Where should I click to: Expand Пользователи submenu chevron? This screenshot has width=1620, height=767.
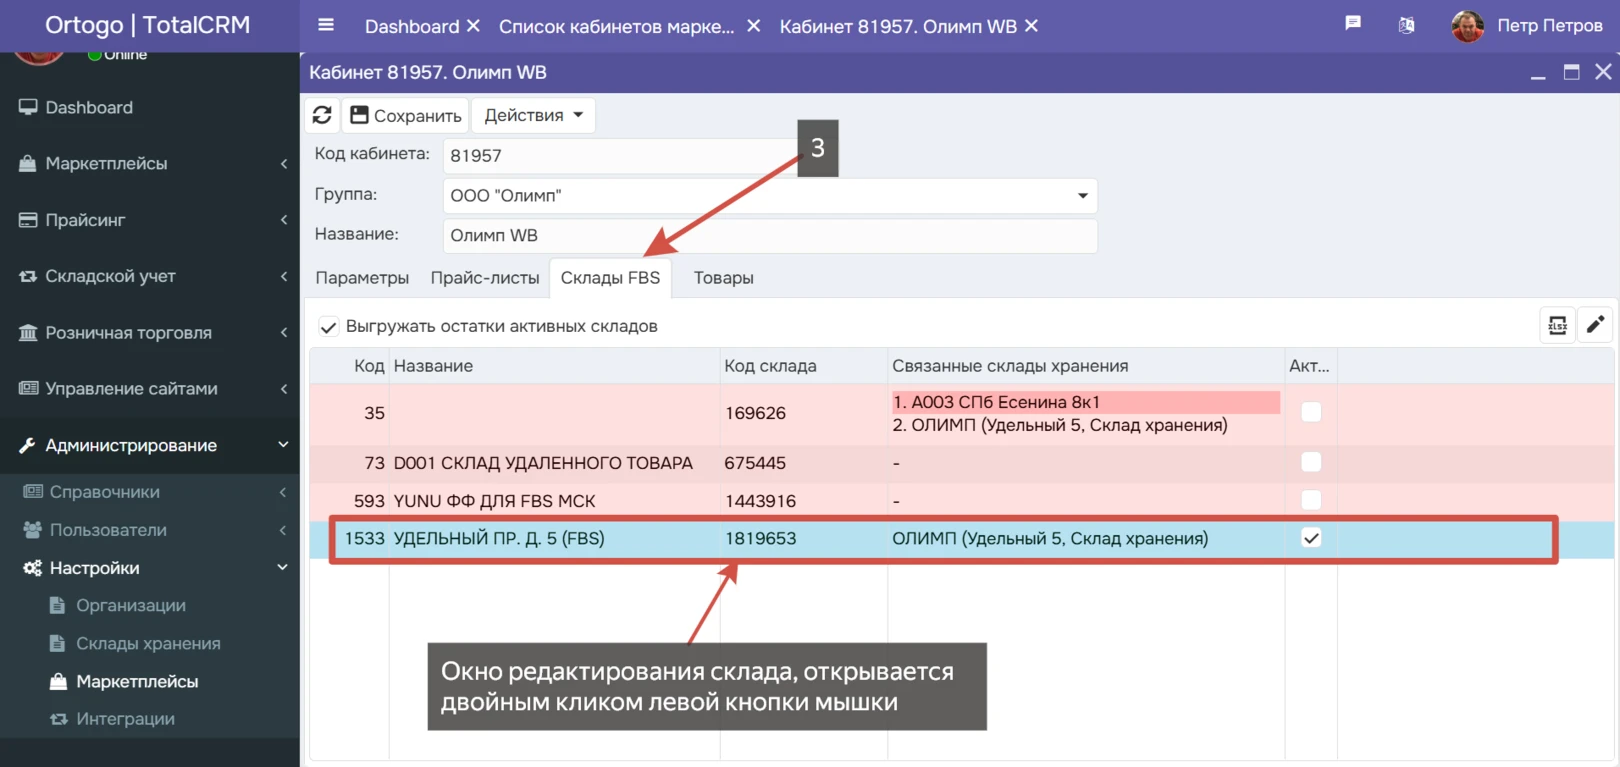(x=283, y=529)
